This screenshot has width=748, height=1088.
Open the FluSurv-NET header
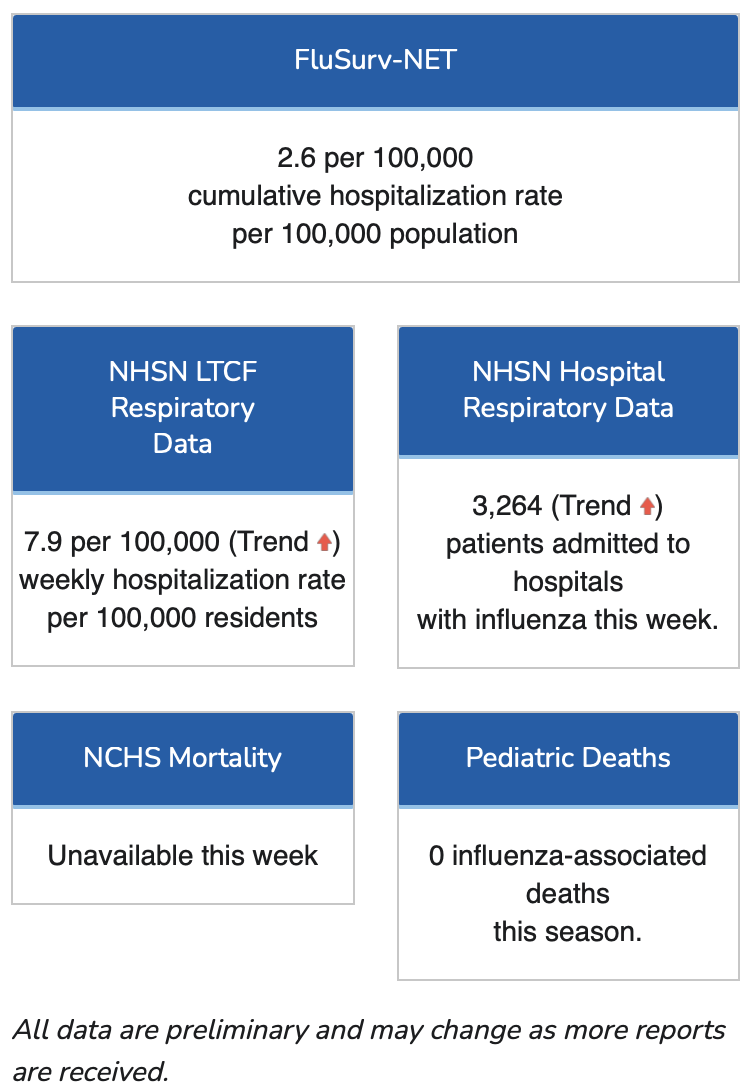click(375, 60)
